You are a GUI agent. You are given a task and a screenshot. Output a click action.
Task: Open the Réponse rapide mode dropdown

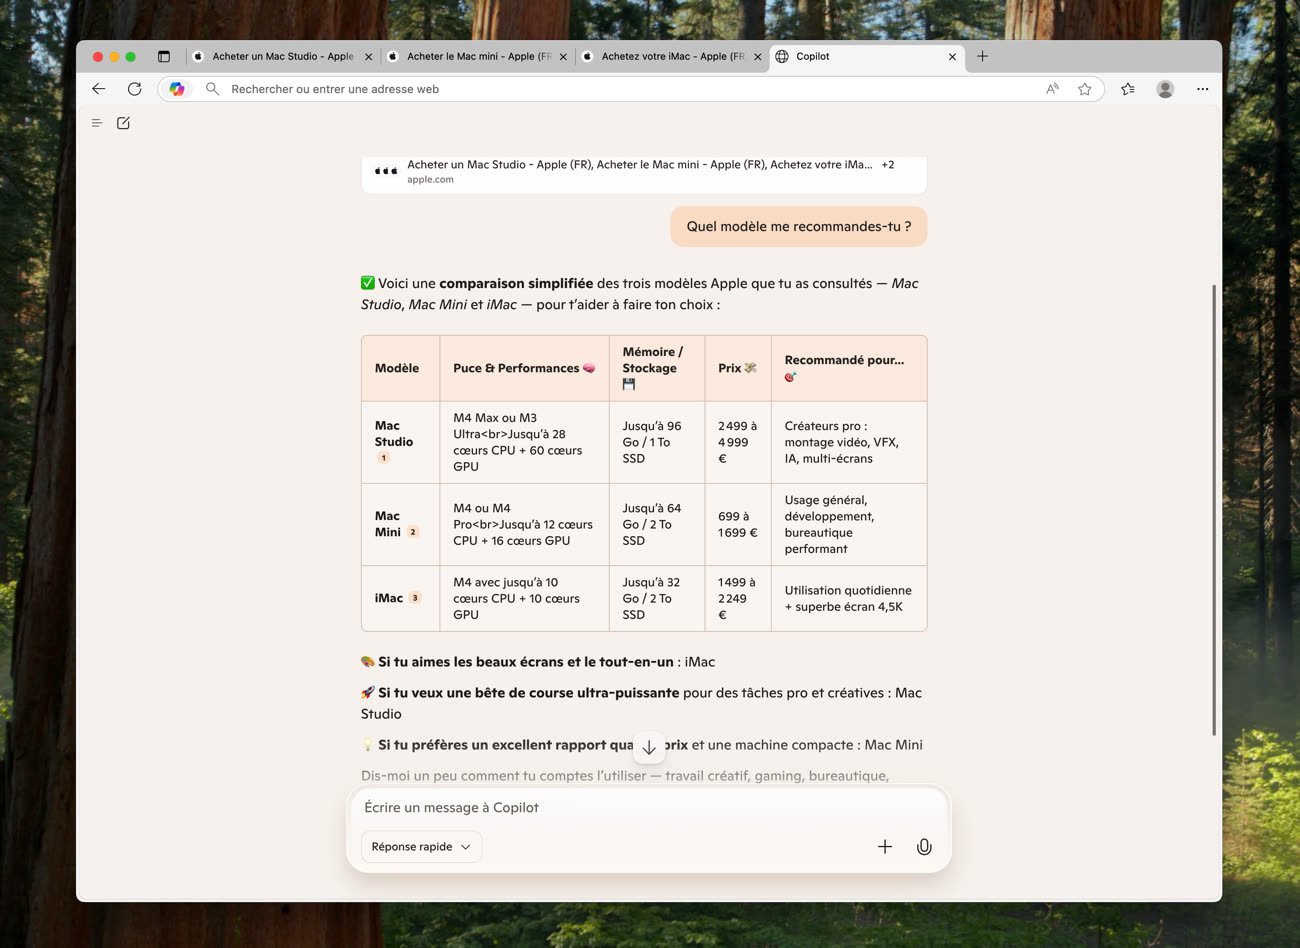pos(421,847)
